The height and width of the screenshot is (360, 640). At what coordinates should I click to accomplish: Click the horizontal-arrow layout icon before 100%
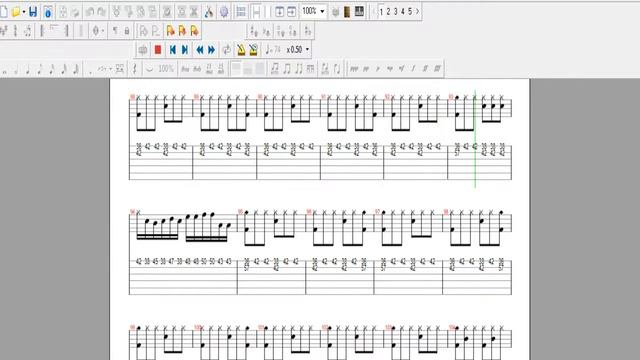point(291,12)
